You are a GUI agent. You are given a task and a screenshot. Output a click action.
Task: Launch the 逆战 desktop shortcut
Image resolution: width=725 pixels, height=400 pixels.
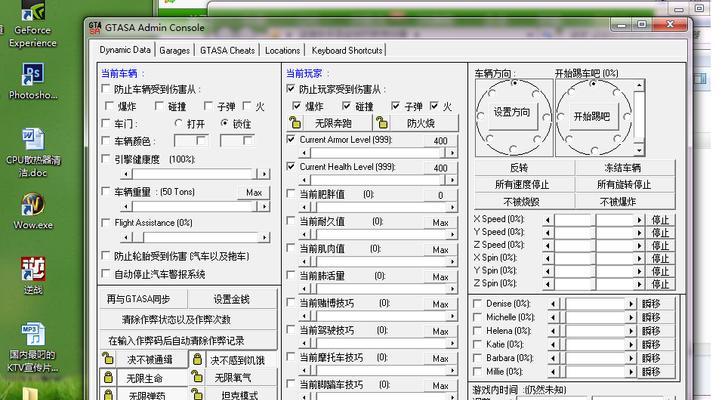(33, 276)
